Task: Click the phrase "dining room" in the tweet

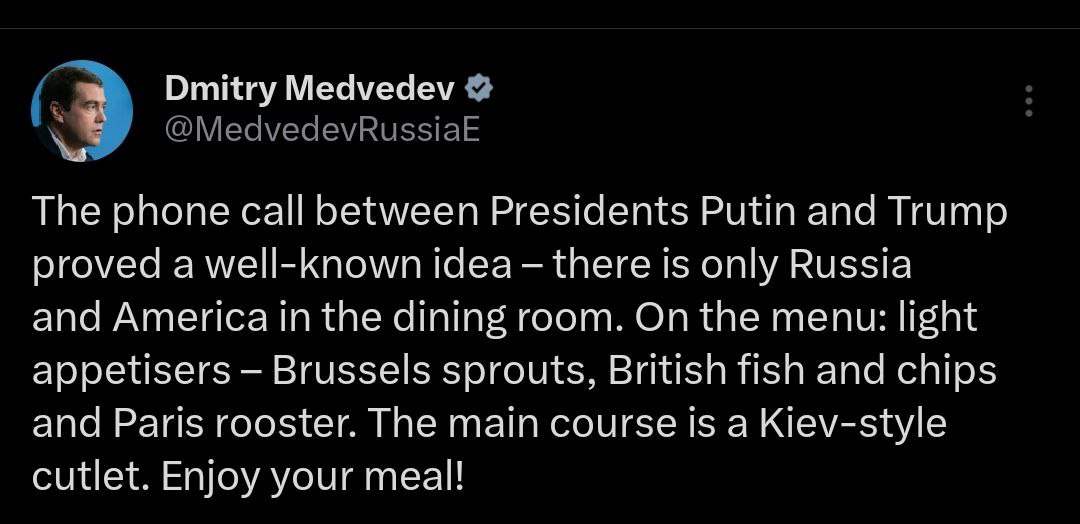Action: [520, 318]
